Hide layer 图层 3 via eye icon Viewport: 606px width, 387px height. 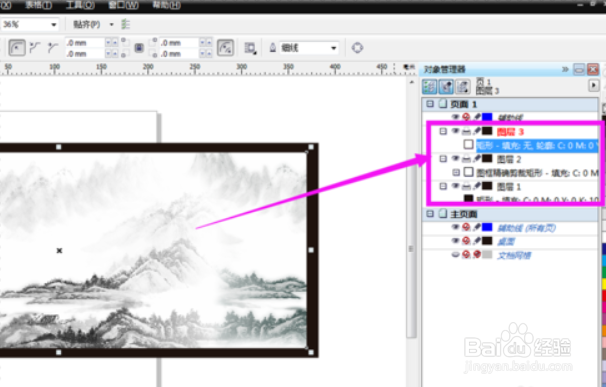456,131
